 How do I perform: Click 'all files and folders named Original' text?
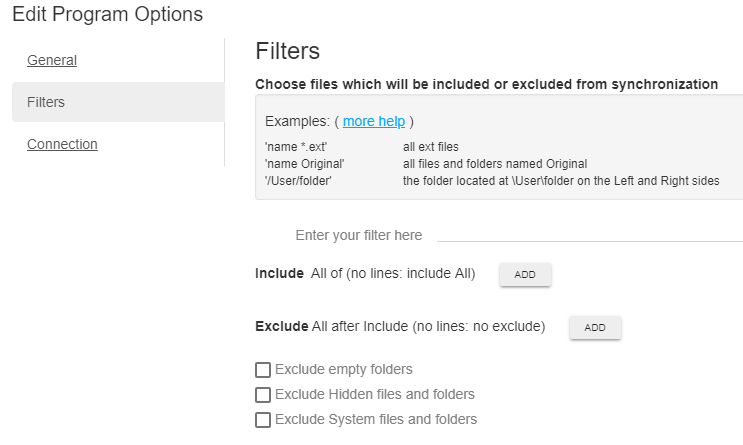click(x=495, y=164)
